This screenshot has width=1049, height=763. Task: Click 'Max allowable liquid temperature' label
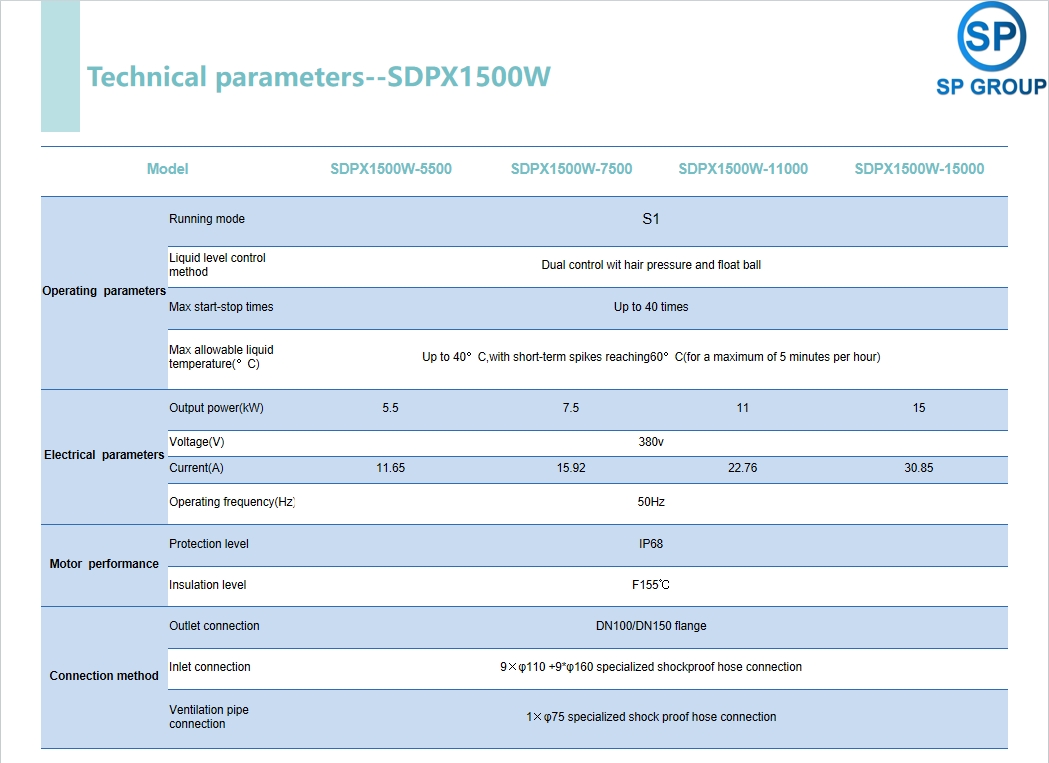221,357
